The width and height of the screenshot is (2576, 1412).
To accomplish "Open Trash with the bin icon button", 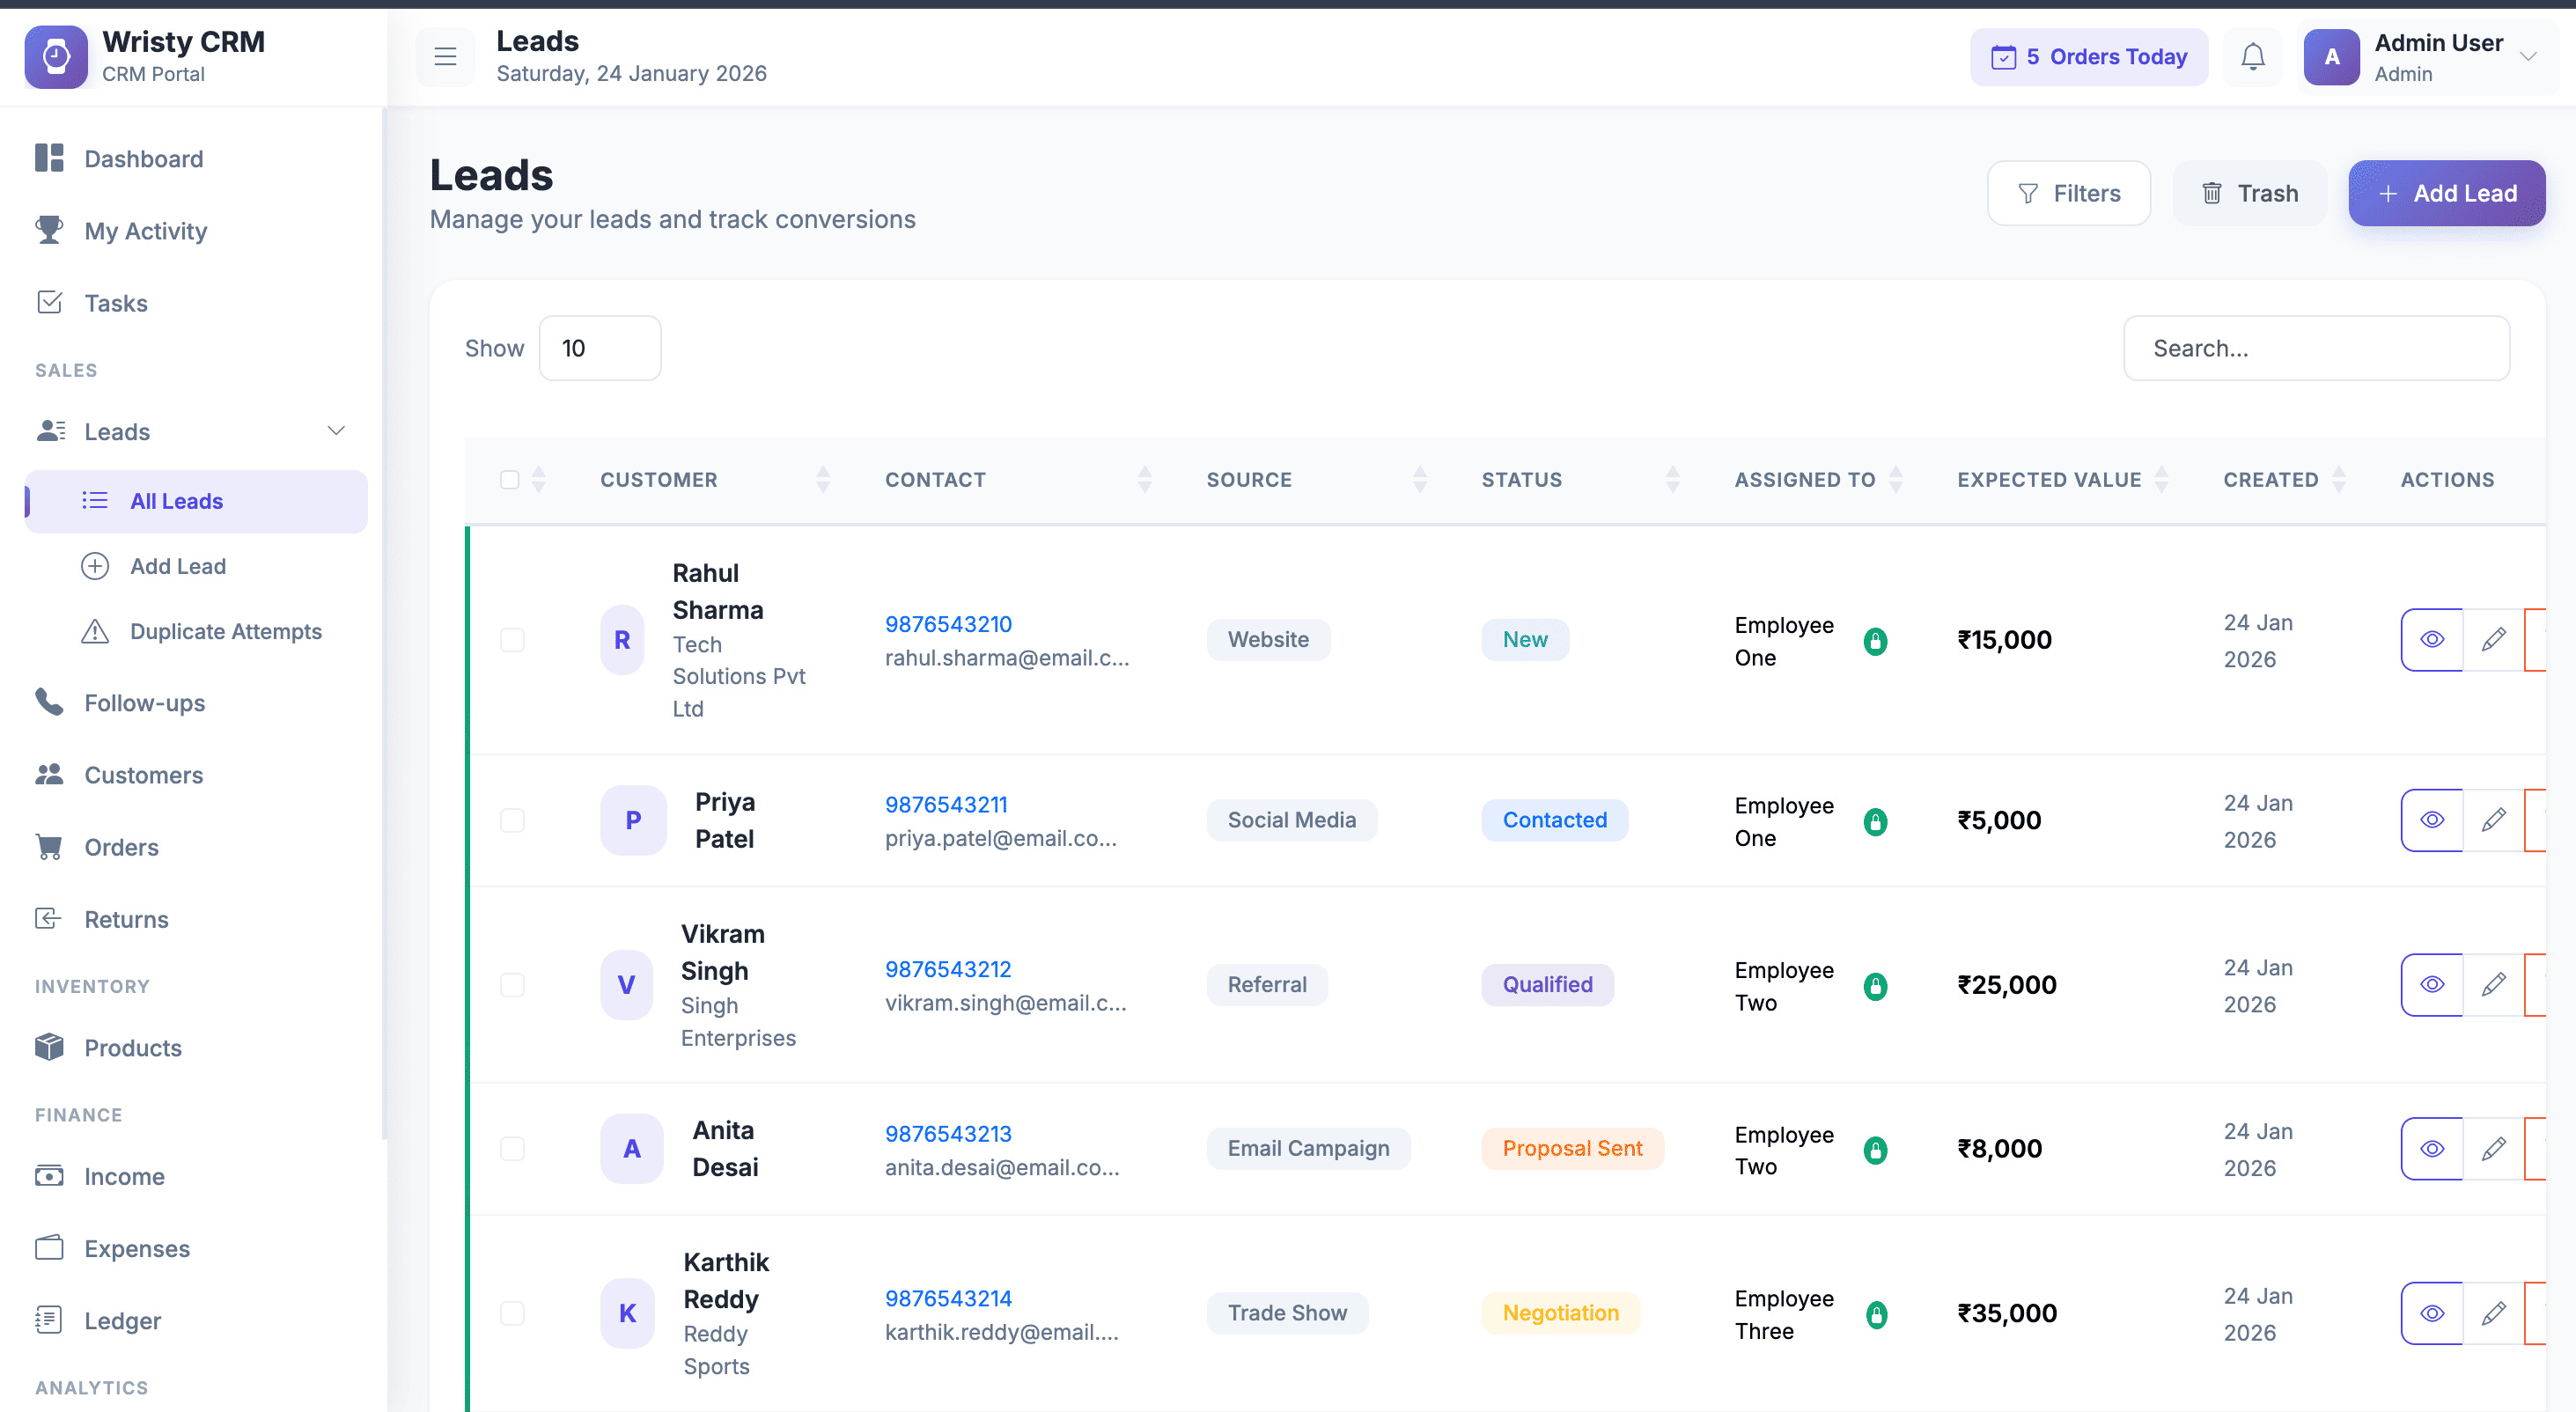I will point(2249,193).
